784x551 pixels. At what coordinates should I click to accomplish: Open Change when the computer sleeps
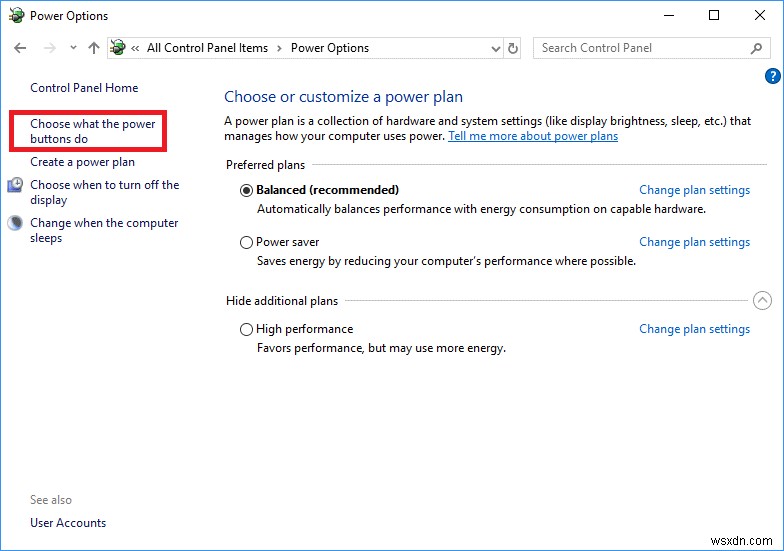pos(104,230)
